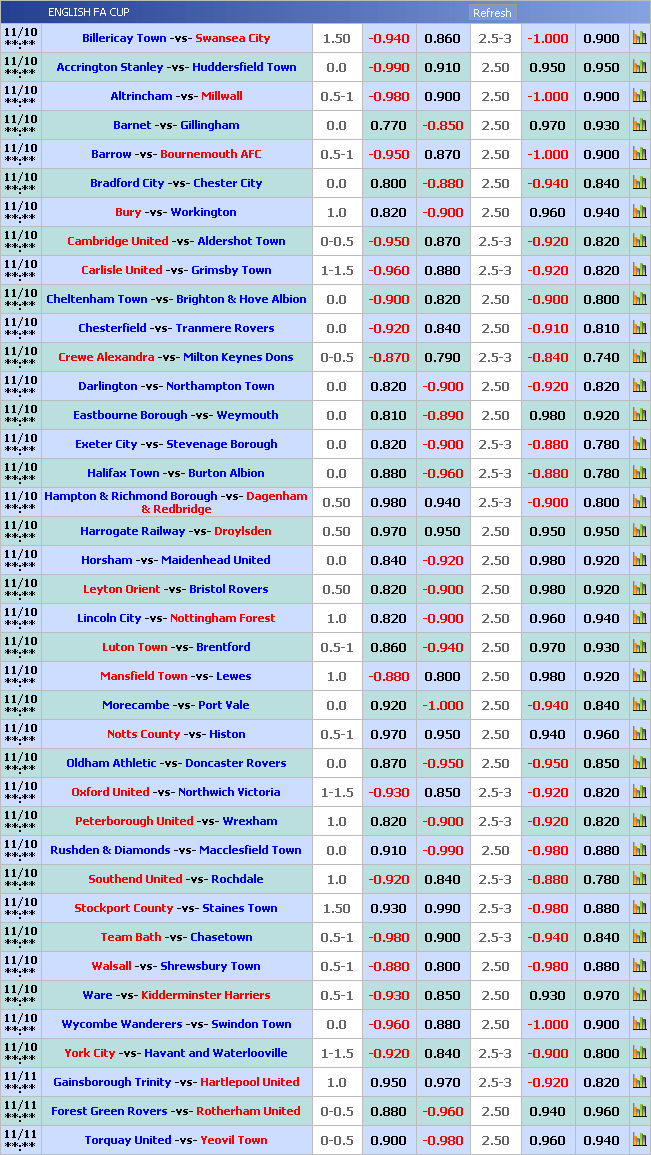Open chart icon for Torquay United vs Yeovil Town
Viewport: 651px width, 1155px height.
[x=639, y=1140]
